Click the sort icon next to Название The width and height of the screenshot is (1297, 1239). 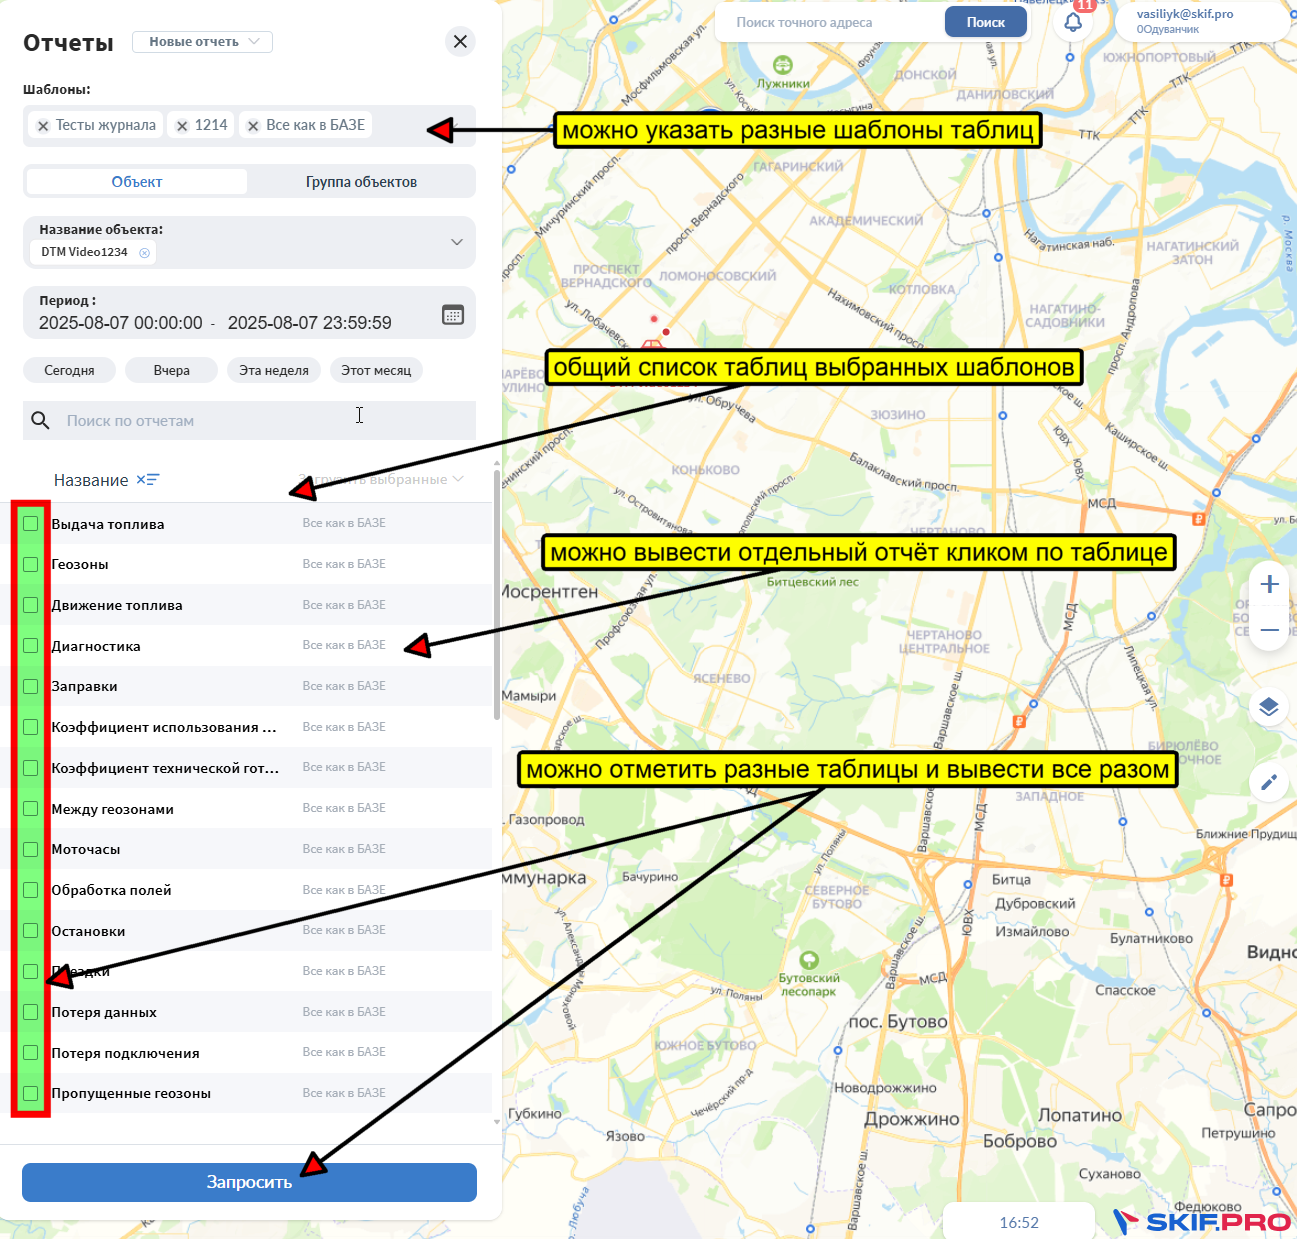(148, 480)
